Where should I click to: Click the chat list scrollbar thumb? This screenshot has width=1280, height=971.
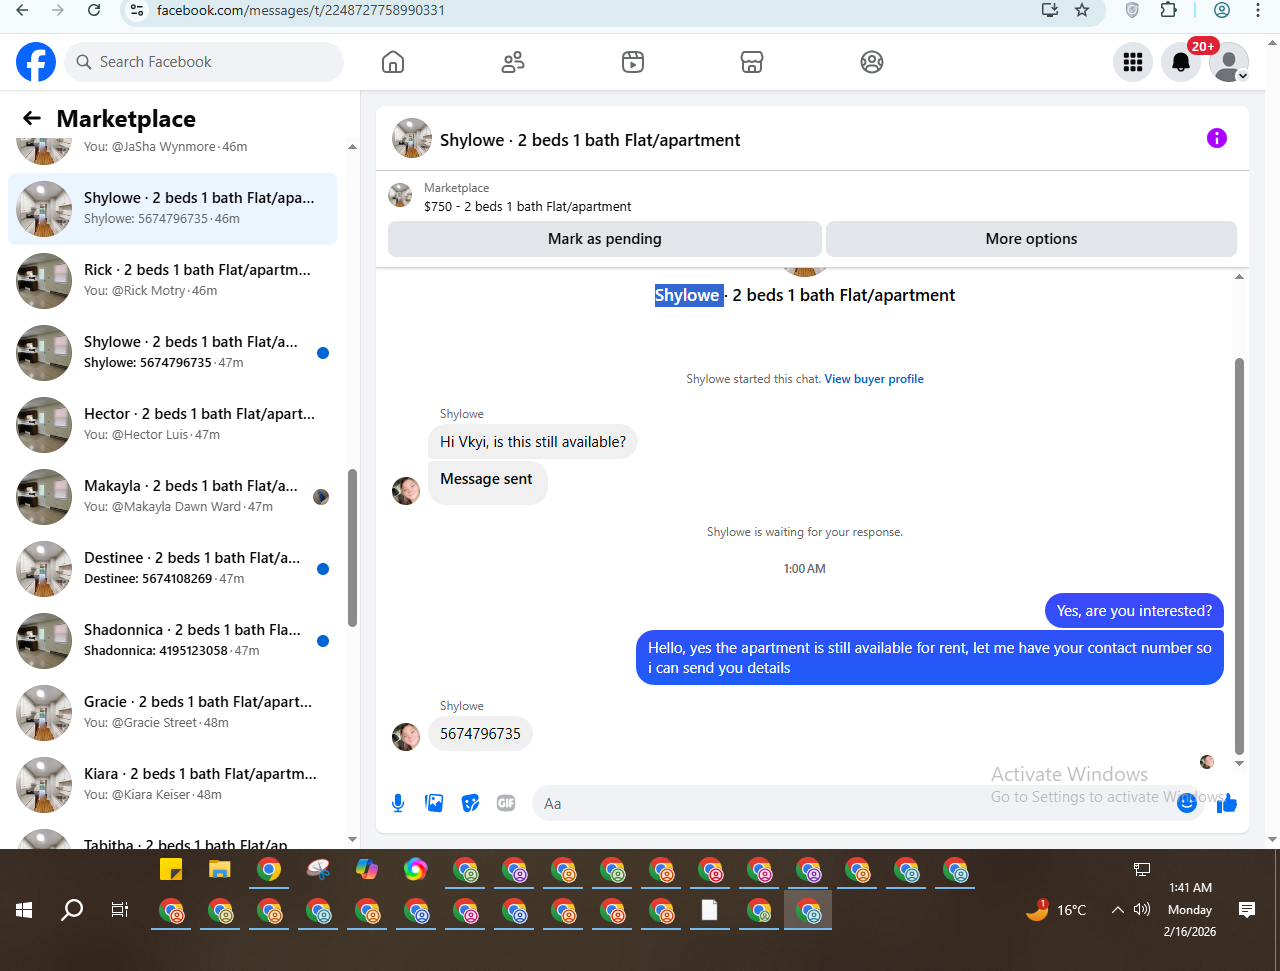click(352, 547)
